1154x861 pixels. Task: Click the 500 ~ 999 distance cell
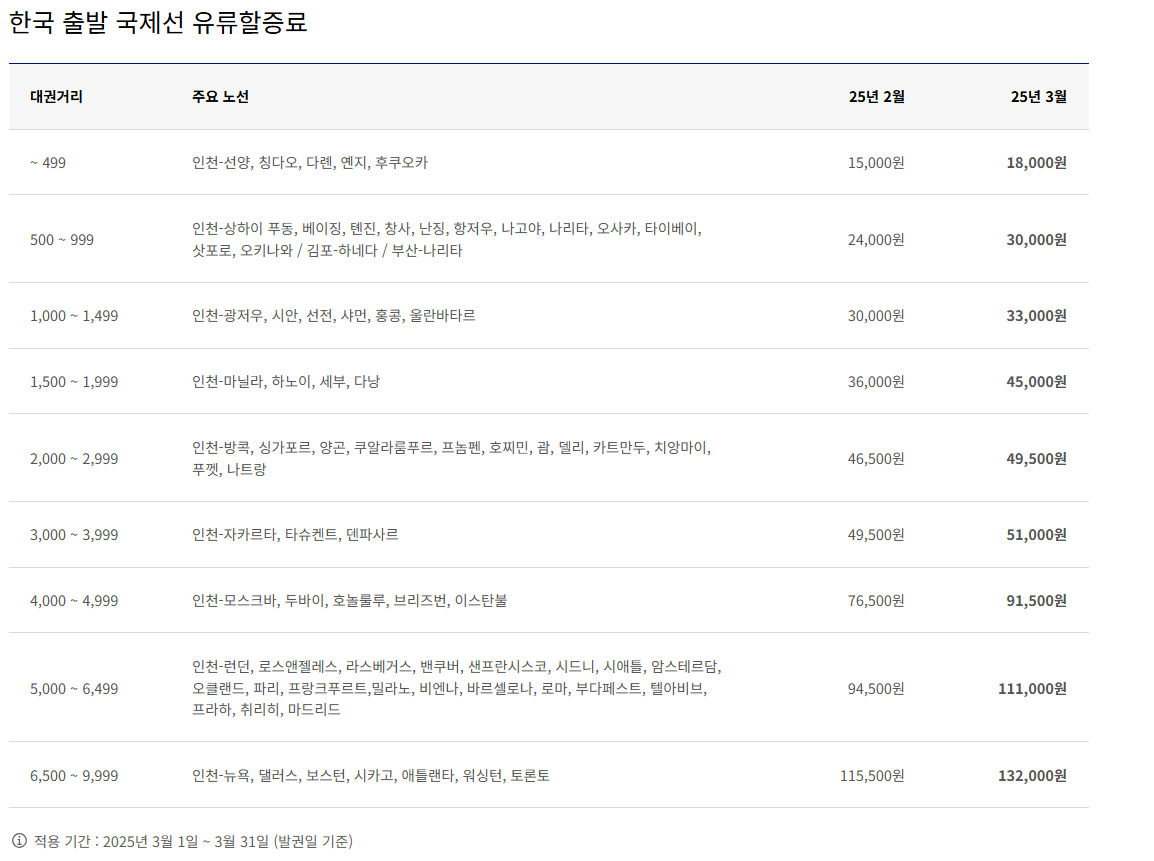[62, 239]
